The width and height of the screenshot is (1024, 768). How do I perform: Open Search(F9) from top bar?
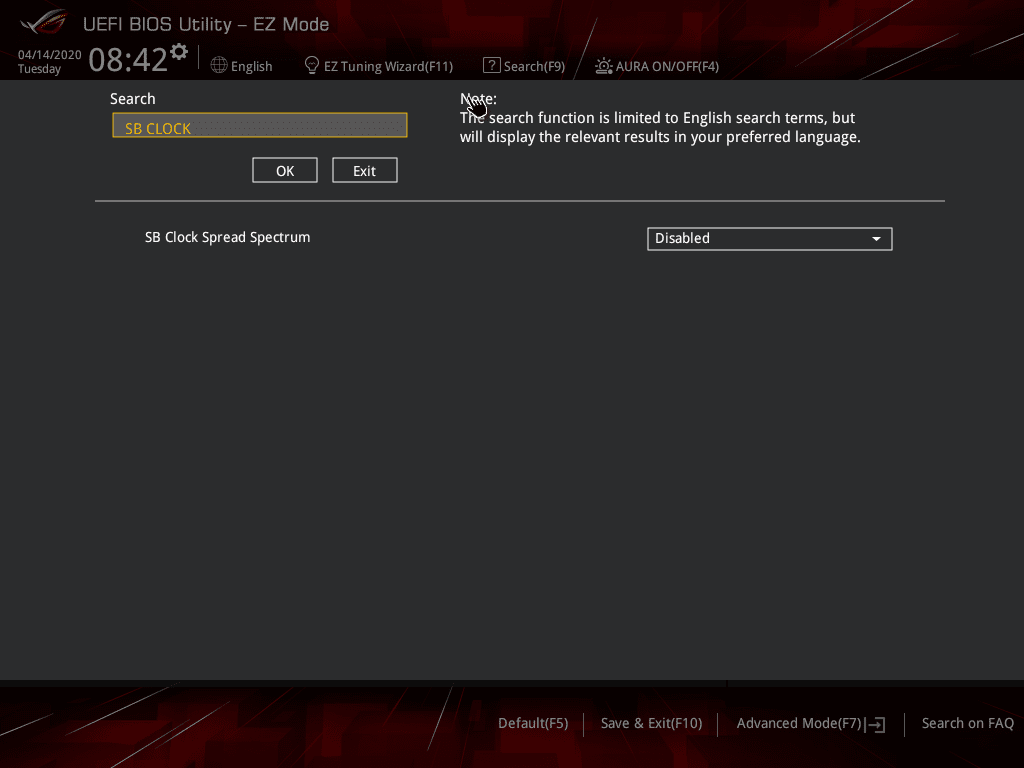coord(534,66)
